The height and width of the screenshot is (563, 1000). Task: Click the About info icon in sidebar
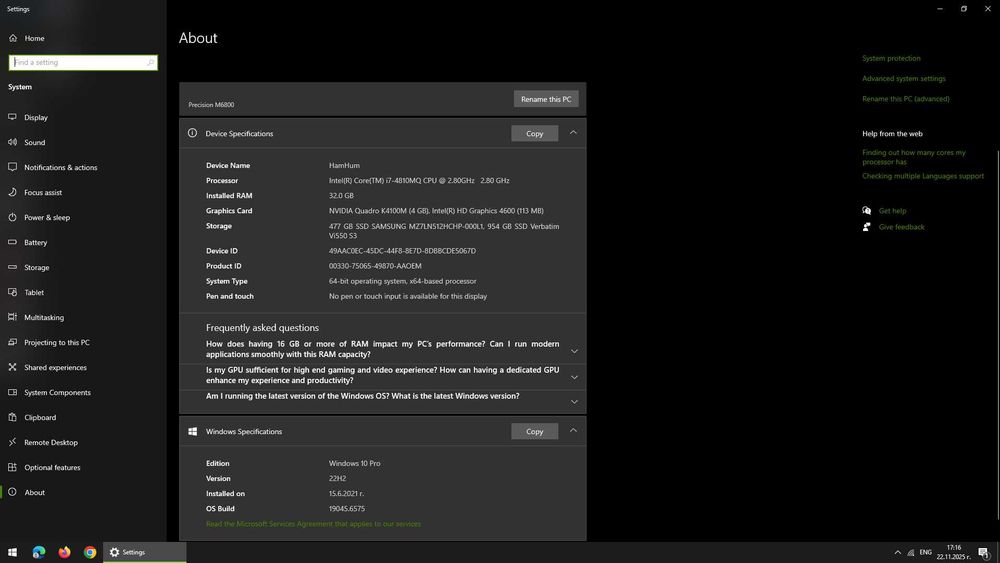click(x=12, y=492)
